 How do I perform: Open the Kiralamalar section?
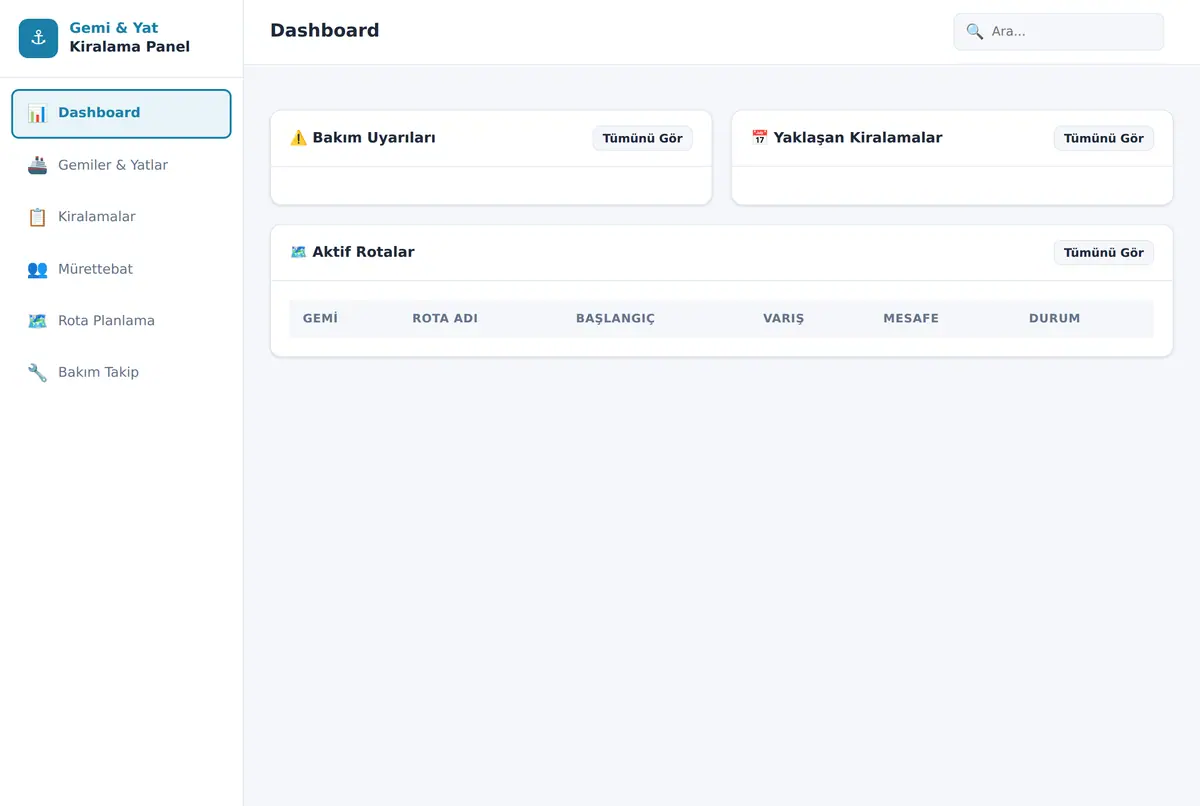[x=121, y=217]
